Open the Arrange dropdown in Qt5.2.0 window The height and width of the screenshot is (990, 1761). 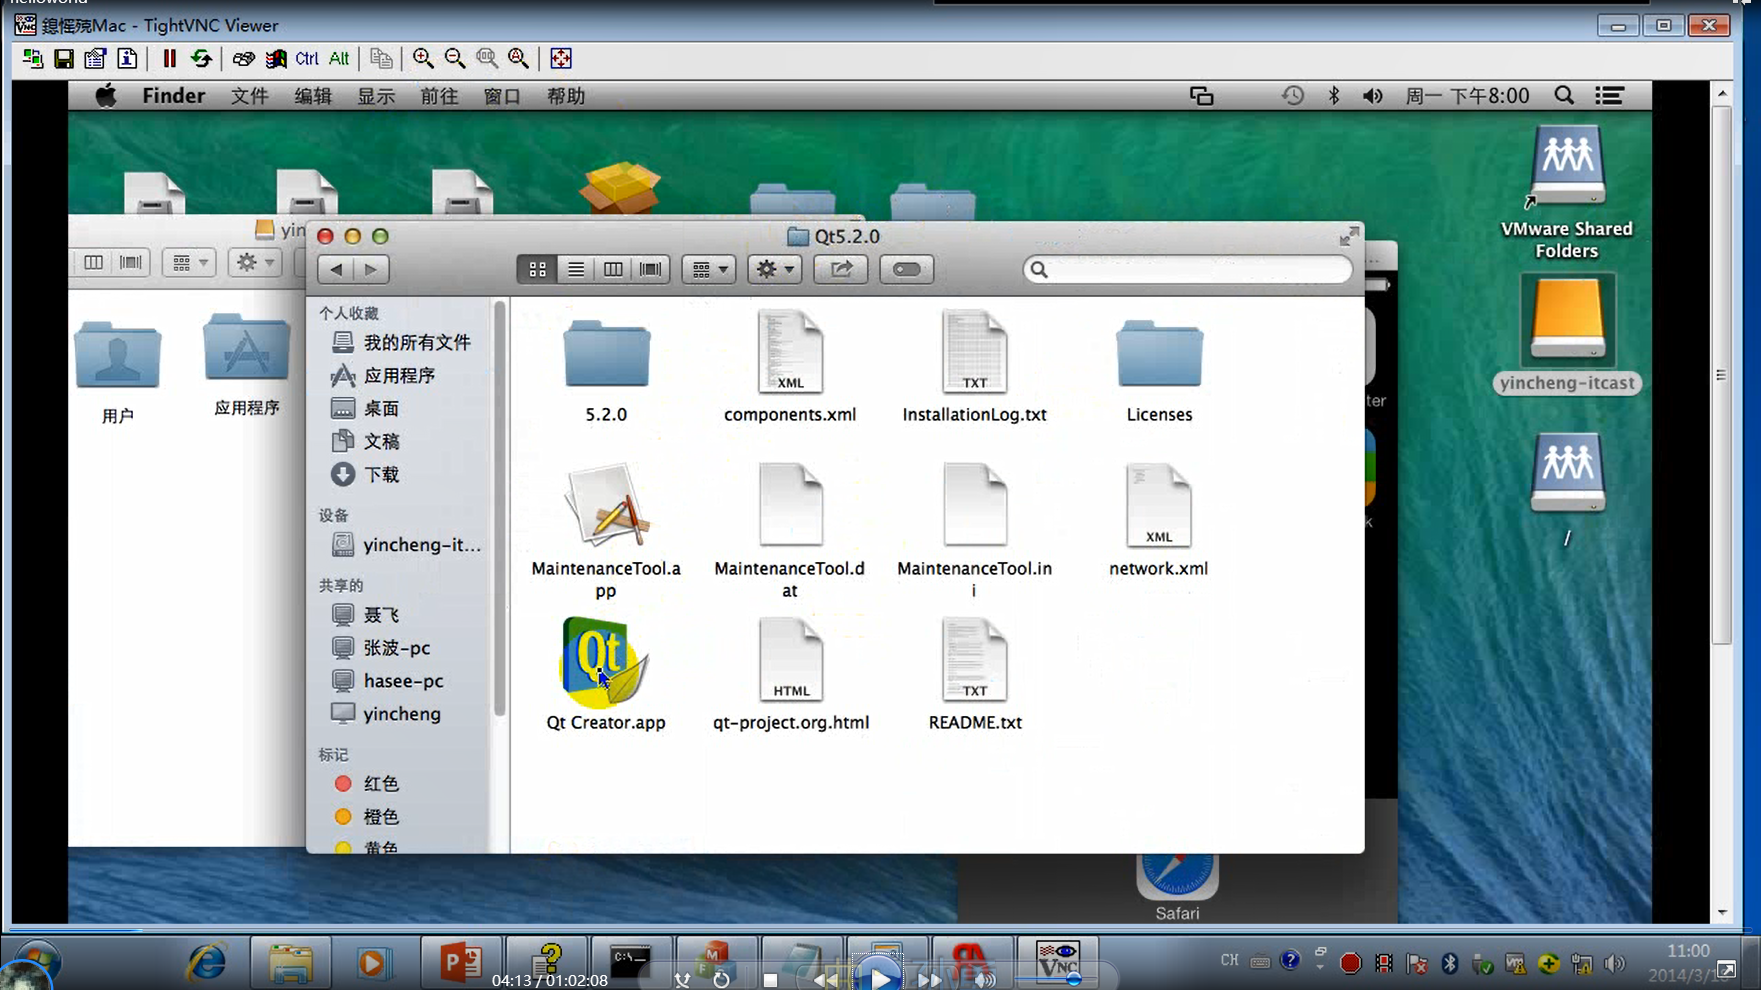point(709,269)
